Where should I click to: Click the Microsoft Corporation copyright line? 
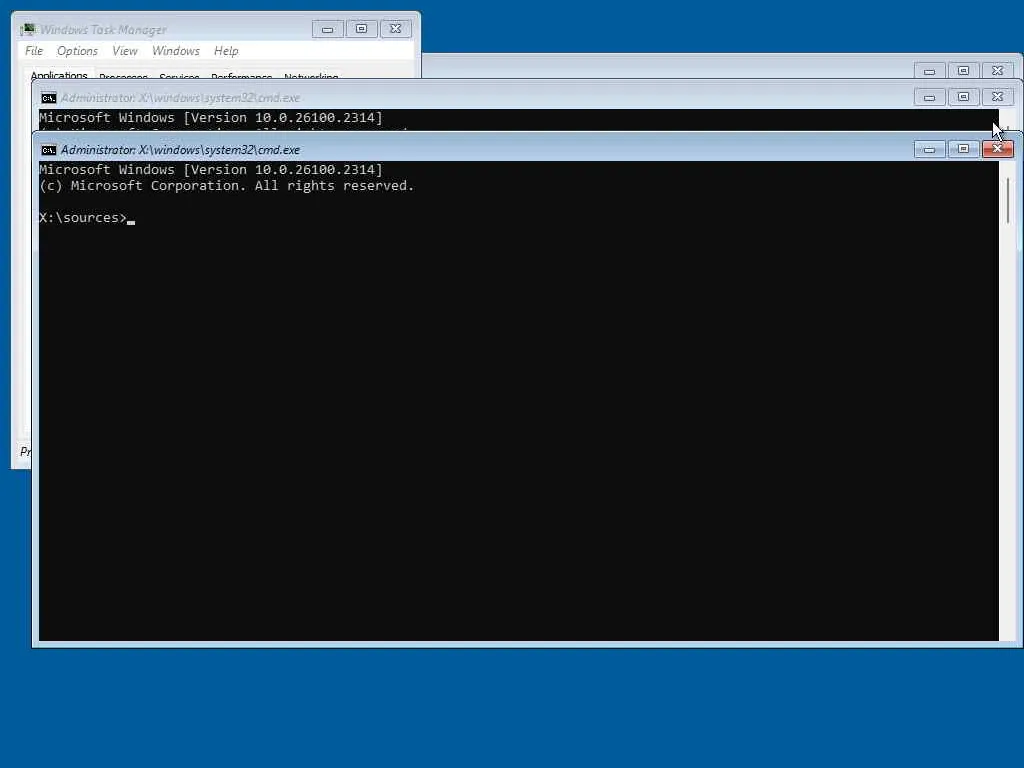[226, 186]
